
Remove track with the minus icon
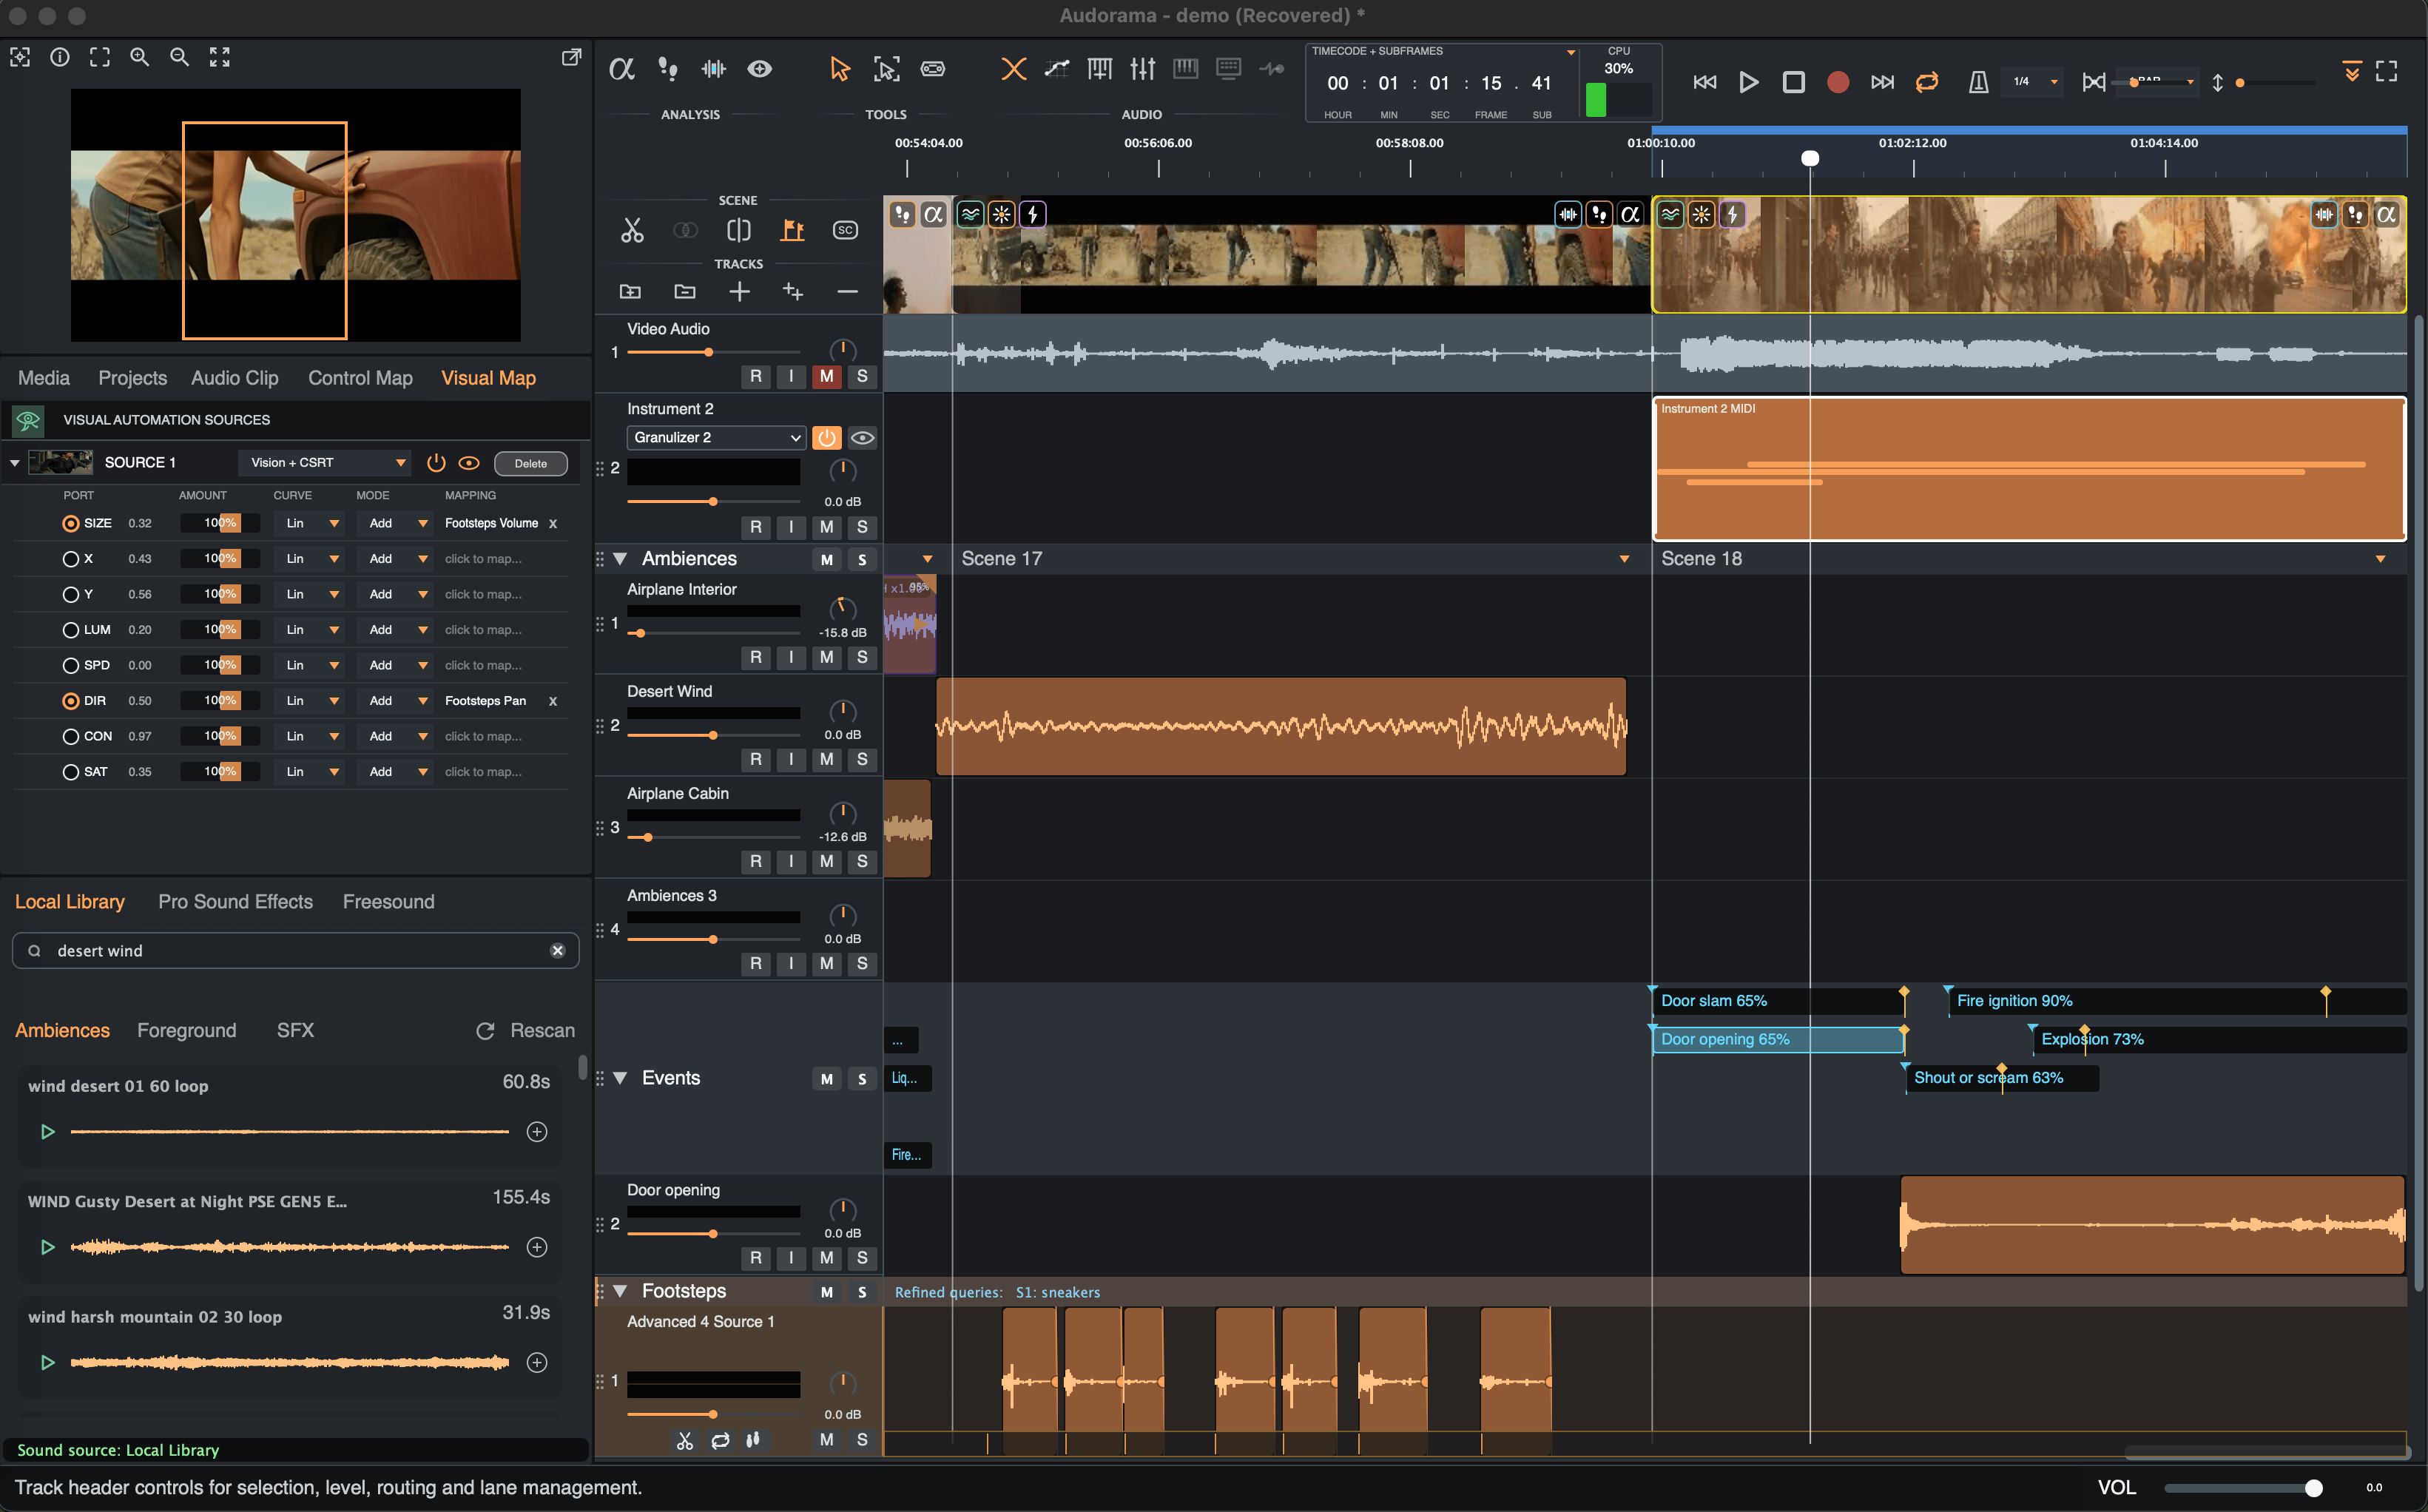pos(847,291)
